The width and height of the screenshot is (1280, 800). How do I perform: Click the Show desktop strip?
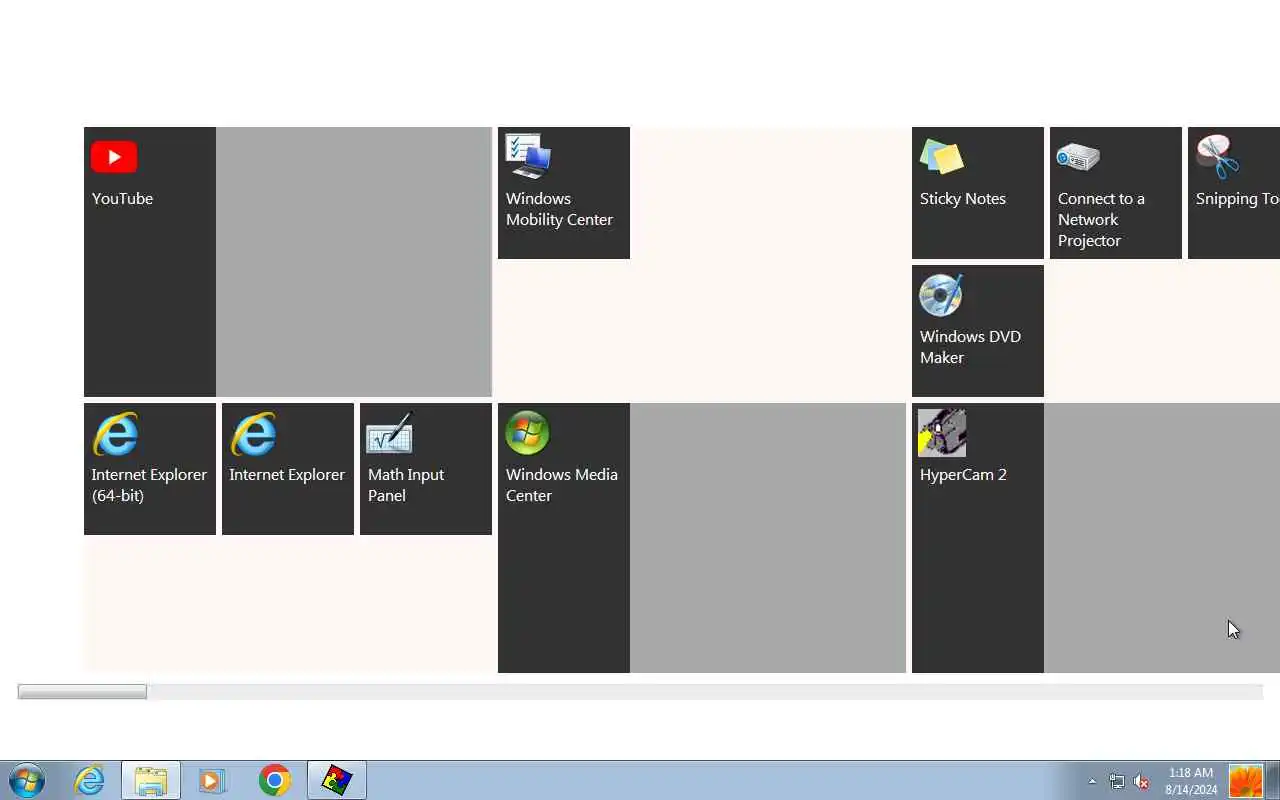click(1274, 780)
